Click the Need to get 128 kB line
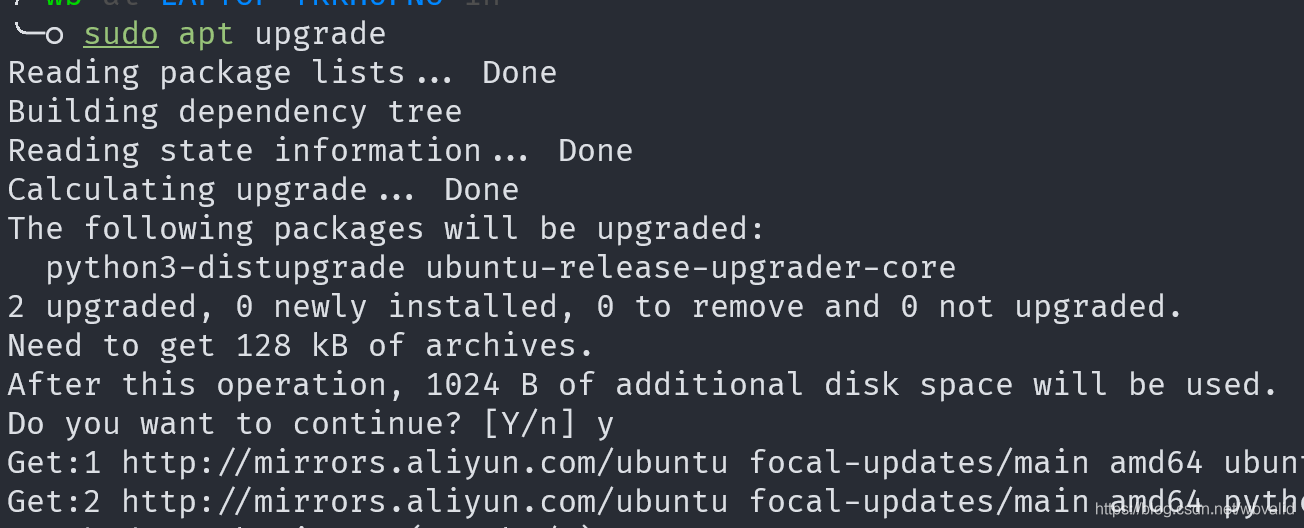 tap(301, 346)
